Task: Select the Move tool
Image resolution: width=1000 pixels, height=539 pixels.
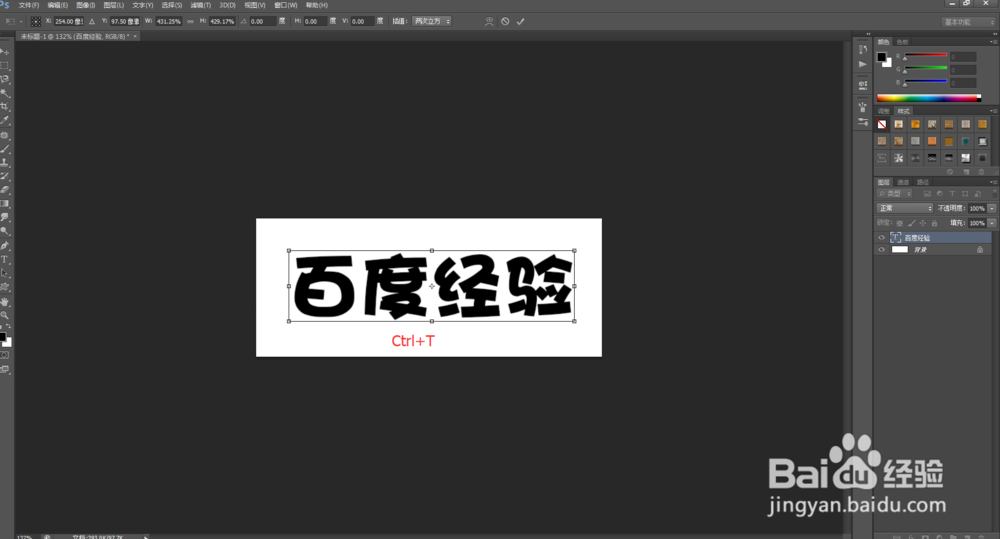Action: (x=4, y=52)
